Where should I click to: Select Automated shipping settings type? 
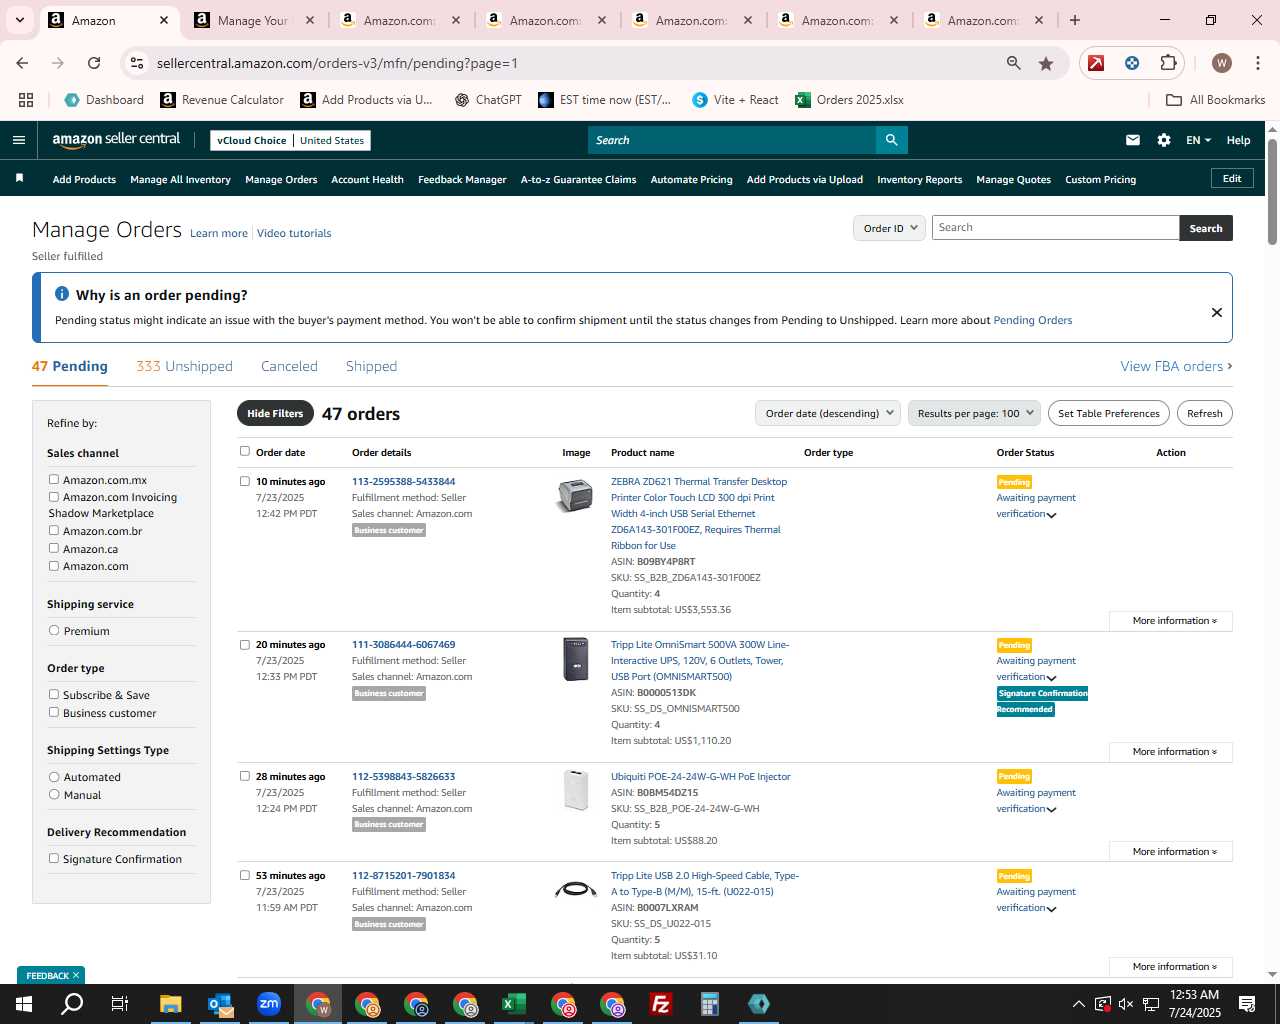tap(54, 777)
